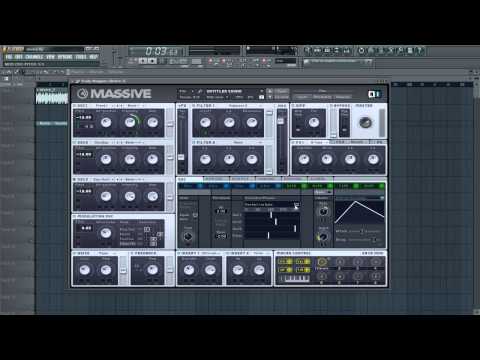Toggle the OSC1 section on/off switch
480x360 pixels.
[74, 106]
